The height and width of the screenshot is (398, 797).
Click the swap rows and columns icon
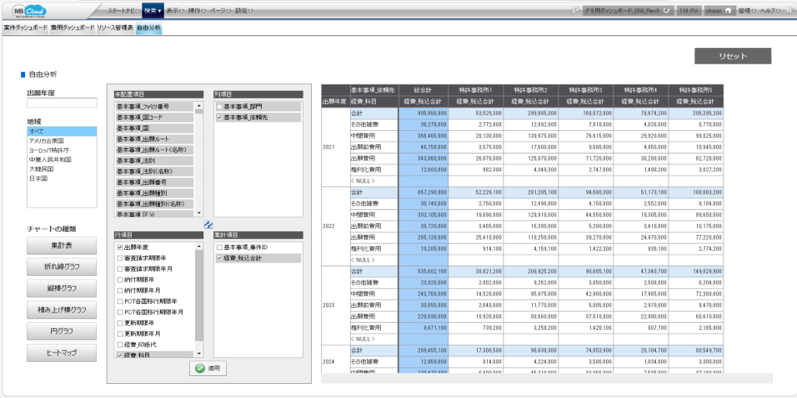pyautogui.click(x=208, y=225)
